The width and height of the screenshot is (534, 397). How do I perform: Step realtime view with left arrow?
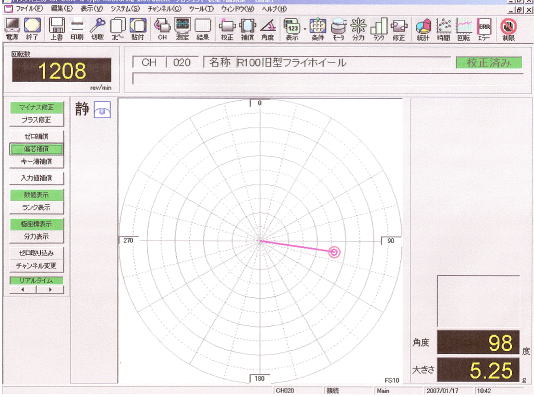(23, 290)
